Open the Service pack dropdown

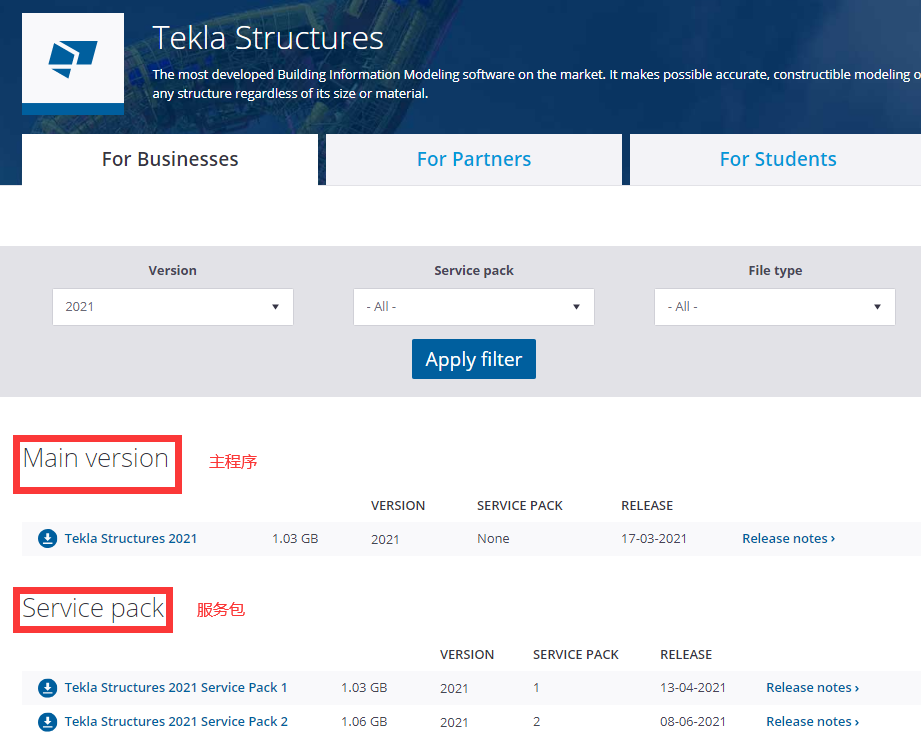(x=473, y=306)
